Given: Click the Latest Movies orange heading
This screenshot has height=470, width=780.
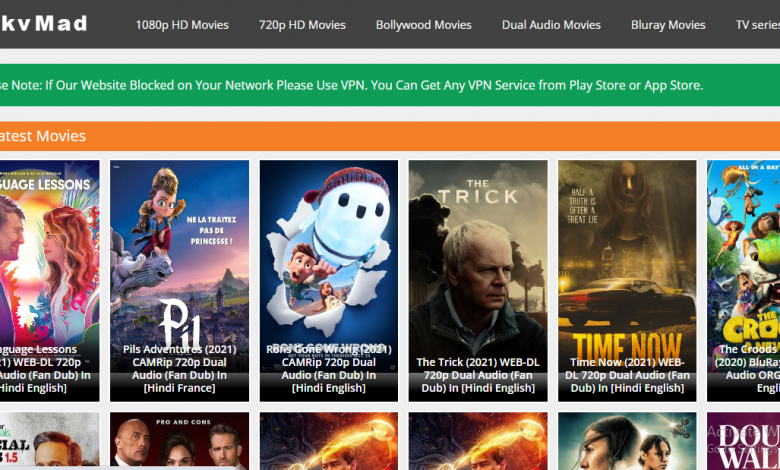Looking at the screenshot, I should coord(390,136).
